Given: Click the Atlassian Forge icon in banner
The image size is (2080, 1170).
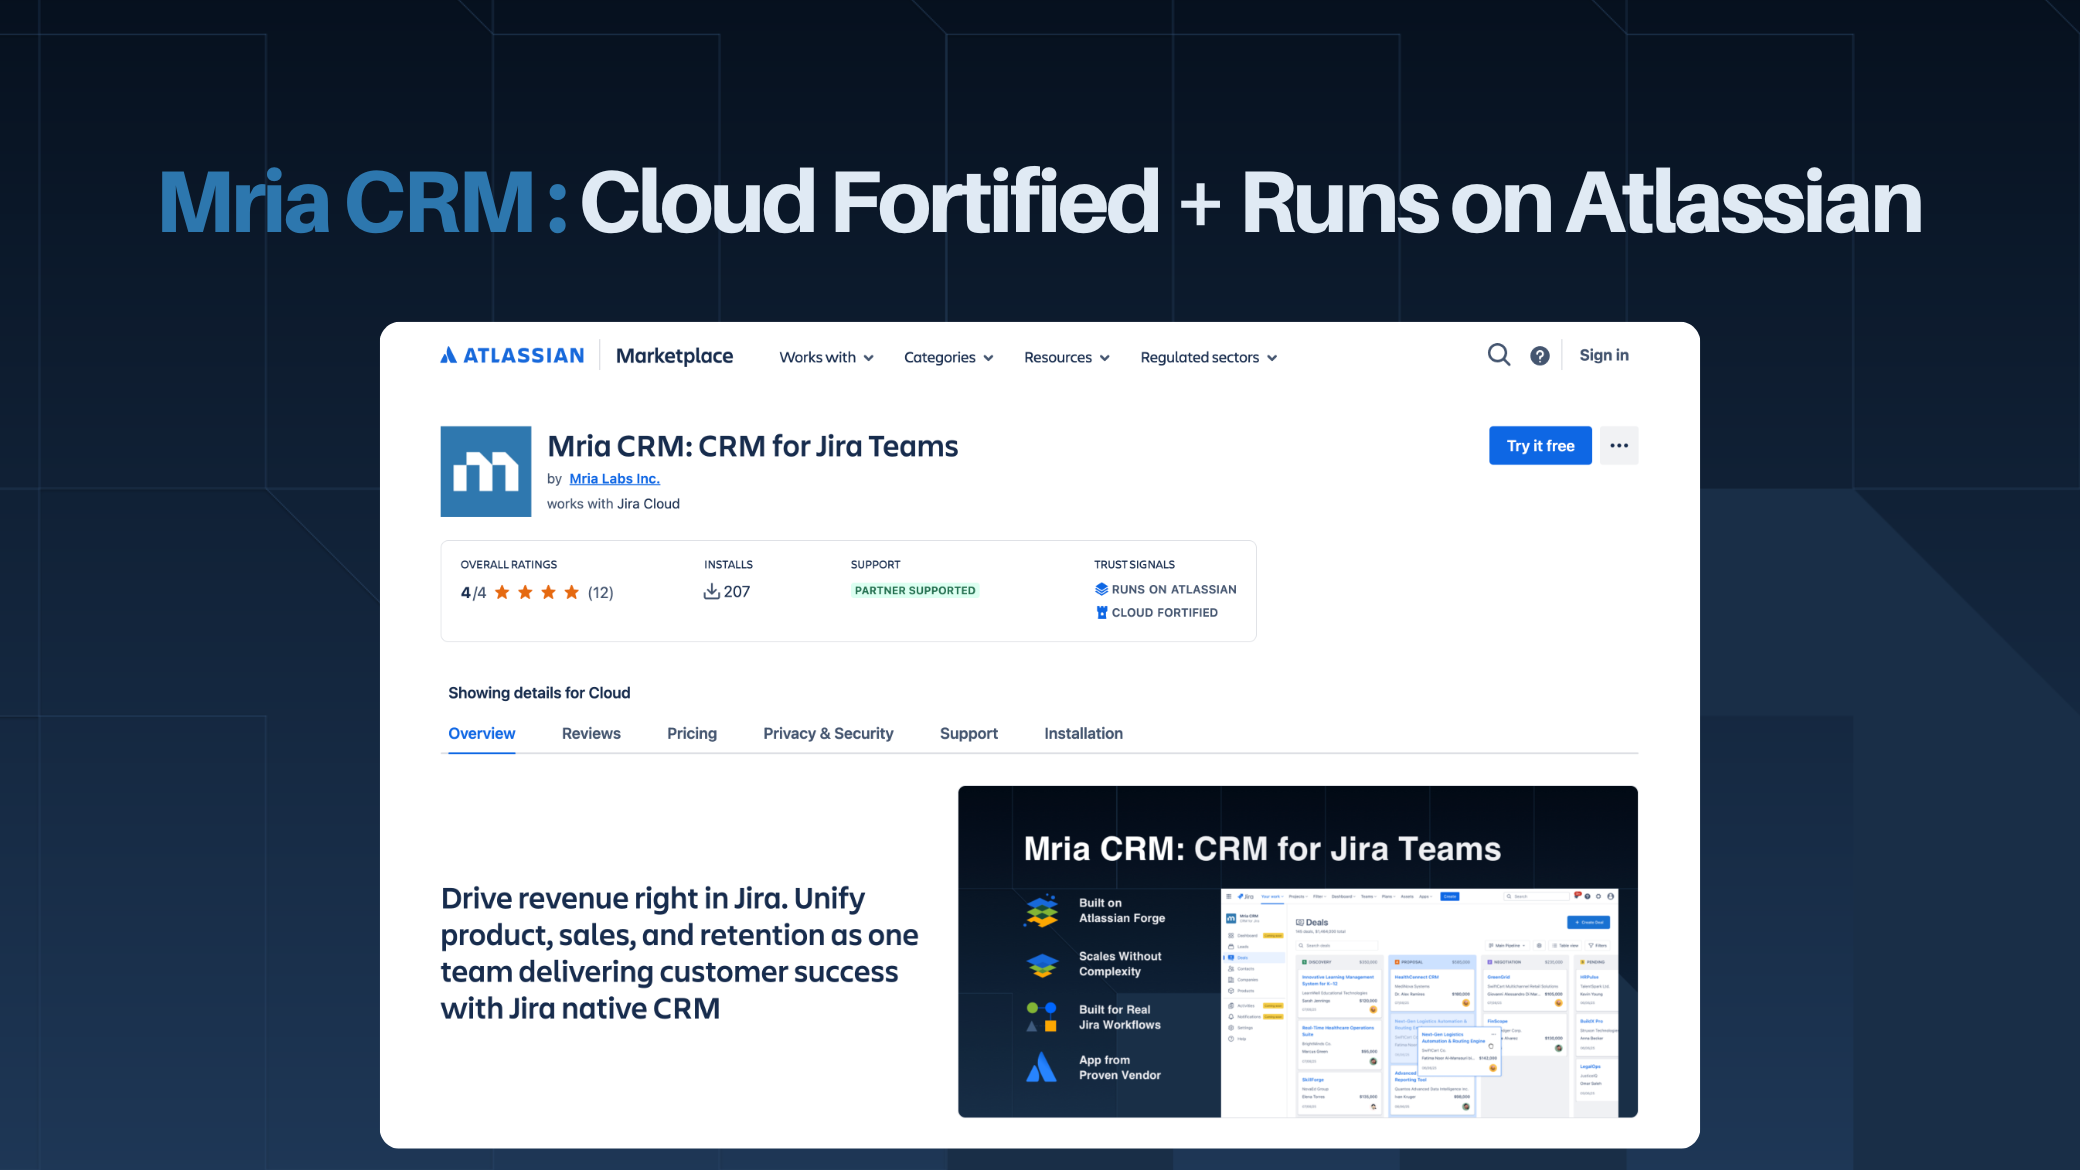Looking at the screenshot, I should [x=1042, y=911].
